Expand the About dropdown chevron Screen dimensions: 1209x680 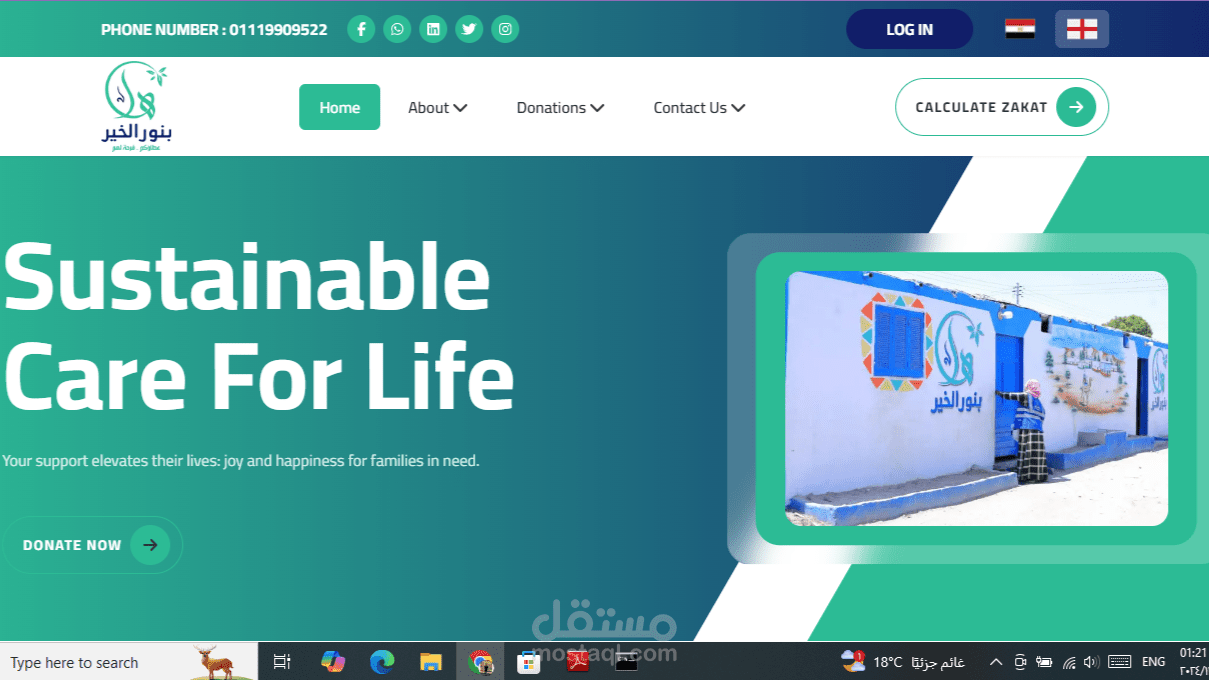coord(460,108)
